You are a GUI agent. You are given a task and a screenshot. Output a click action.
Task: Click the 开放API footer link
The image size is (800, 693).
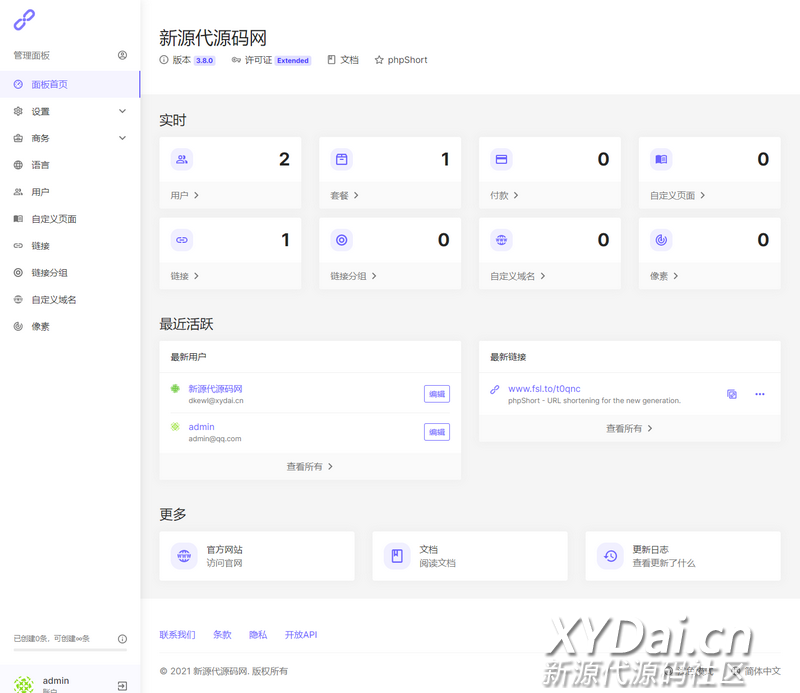[x=300, y=635]
